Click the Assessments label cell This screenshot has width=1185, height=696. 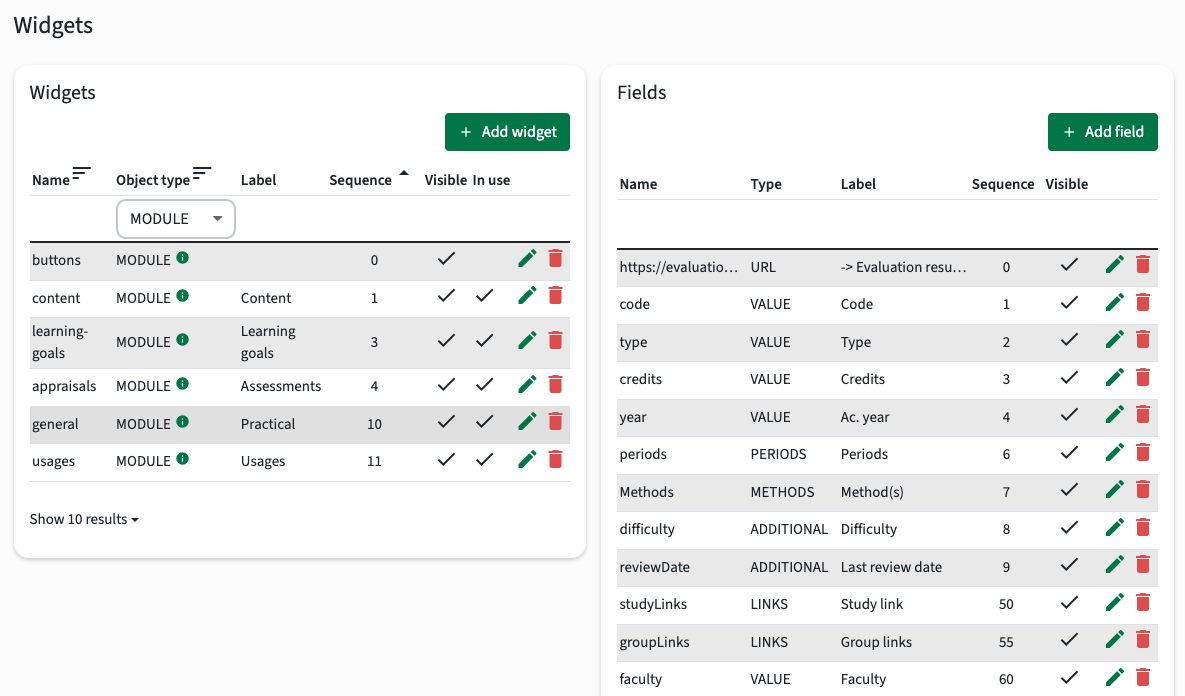(x=280, y=386)
